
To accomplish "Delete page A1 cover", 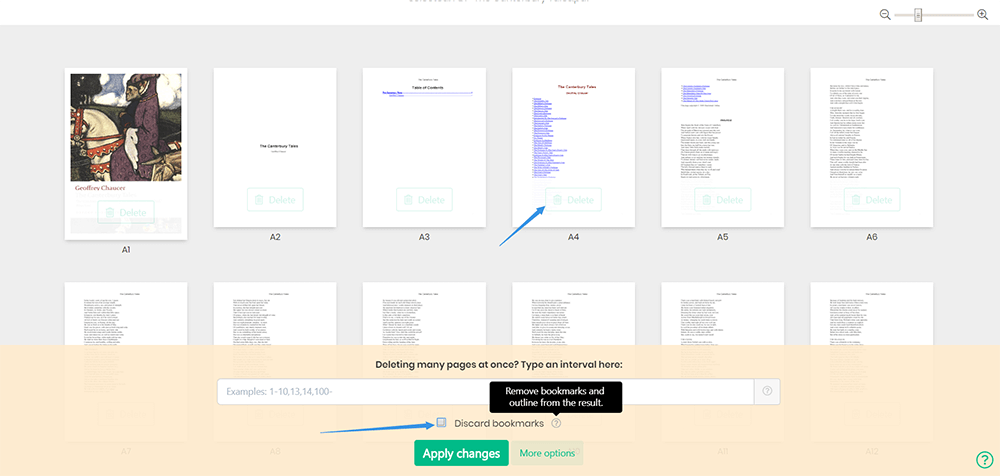I will pyautogui.click(x=125, y=213).
